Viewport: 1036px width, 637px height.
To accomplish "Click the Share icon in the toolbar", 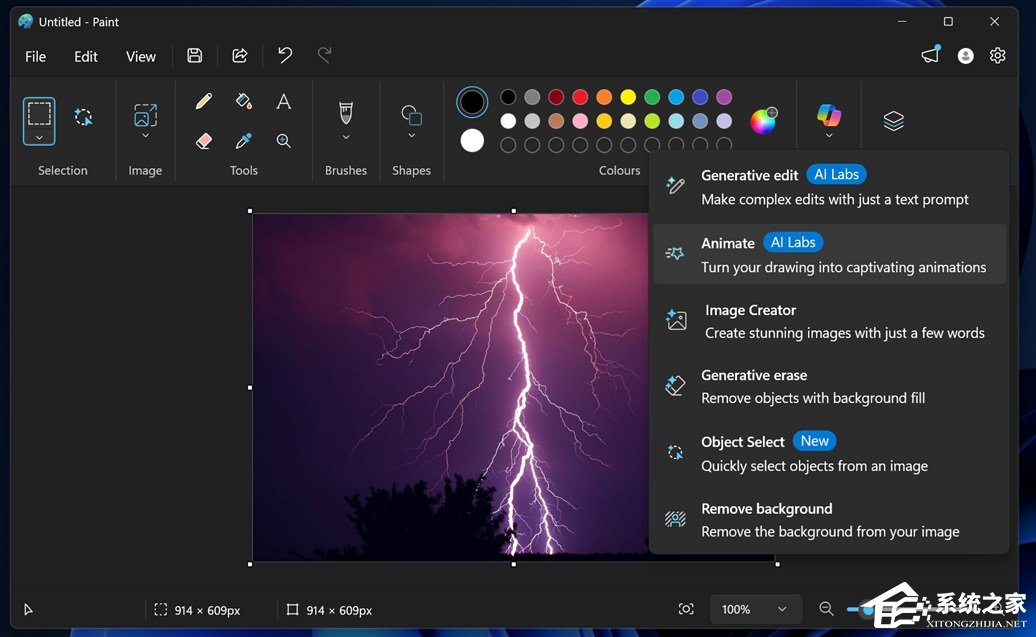I will point(239,56).
